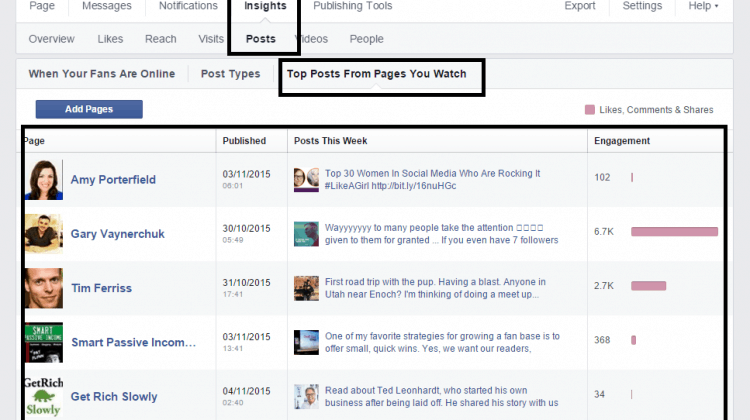
Task: Open Gary Vaynerchuk page link
Action: [118, 233]
